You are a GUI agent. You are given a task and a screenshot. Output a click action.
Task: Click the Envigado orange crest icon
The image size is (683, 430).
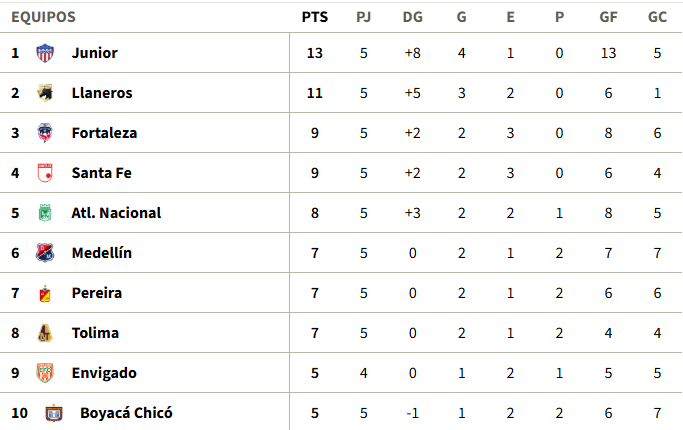tap(45, 373)
